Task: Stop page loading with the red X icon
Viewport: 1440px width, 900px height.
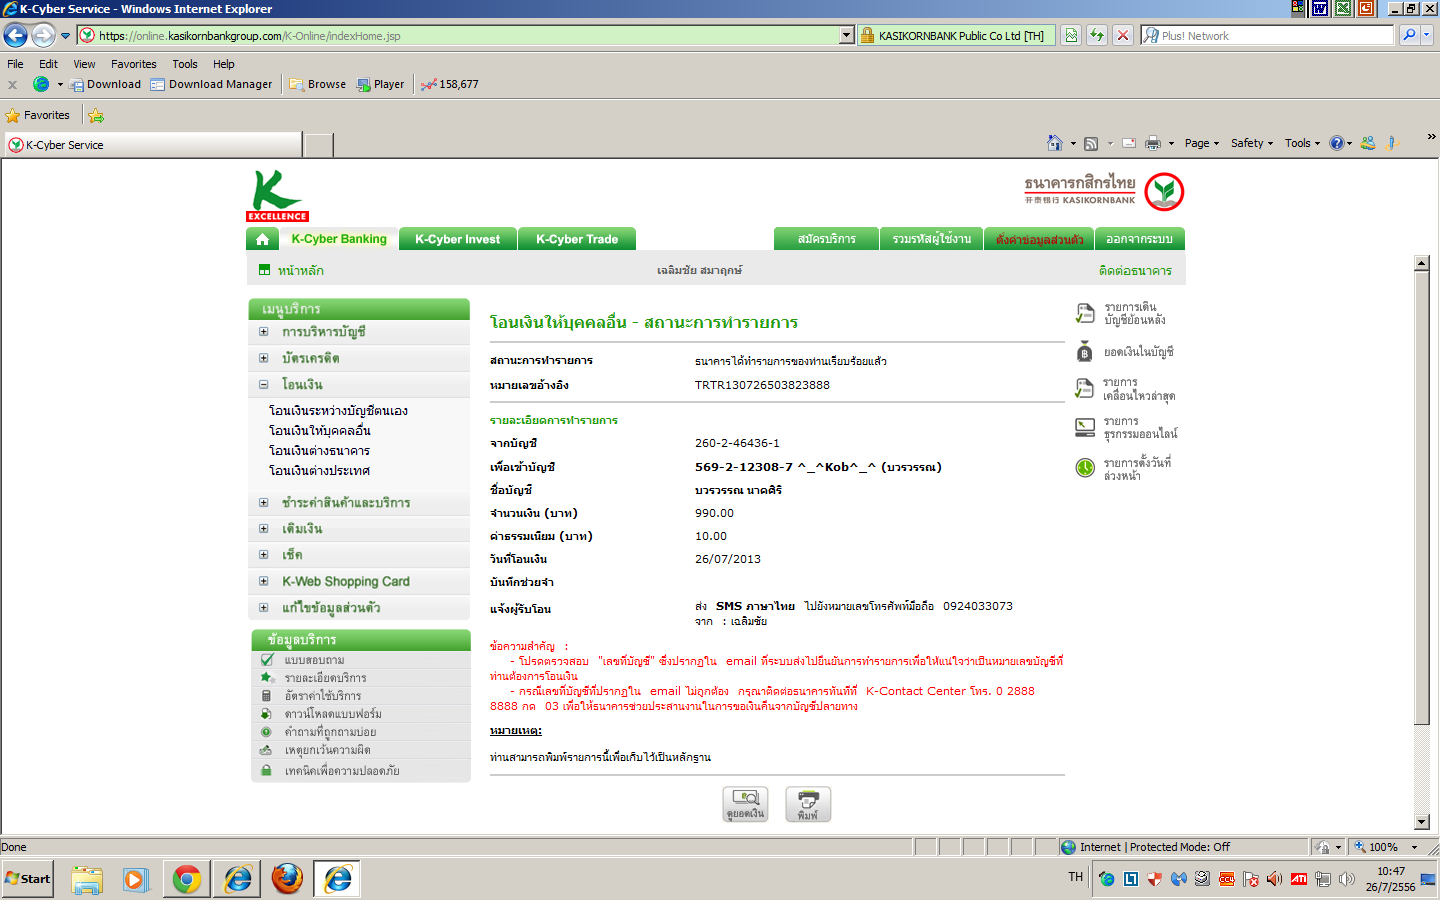Action: click(x=1123, y=35)
